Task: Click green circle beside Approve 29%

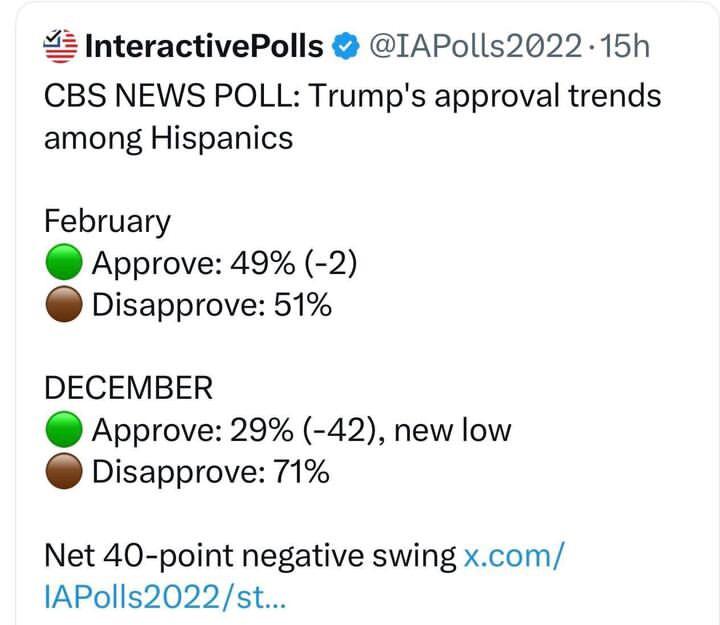Action: [x=63, y=430]
